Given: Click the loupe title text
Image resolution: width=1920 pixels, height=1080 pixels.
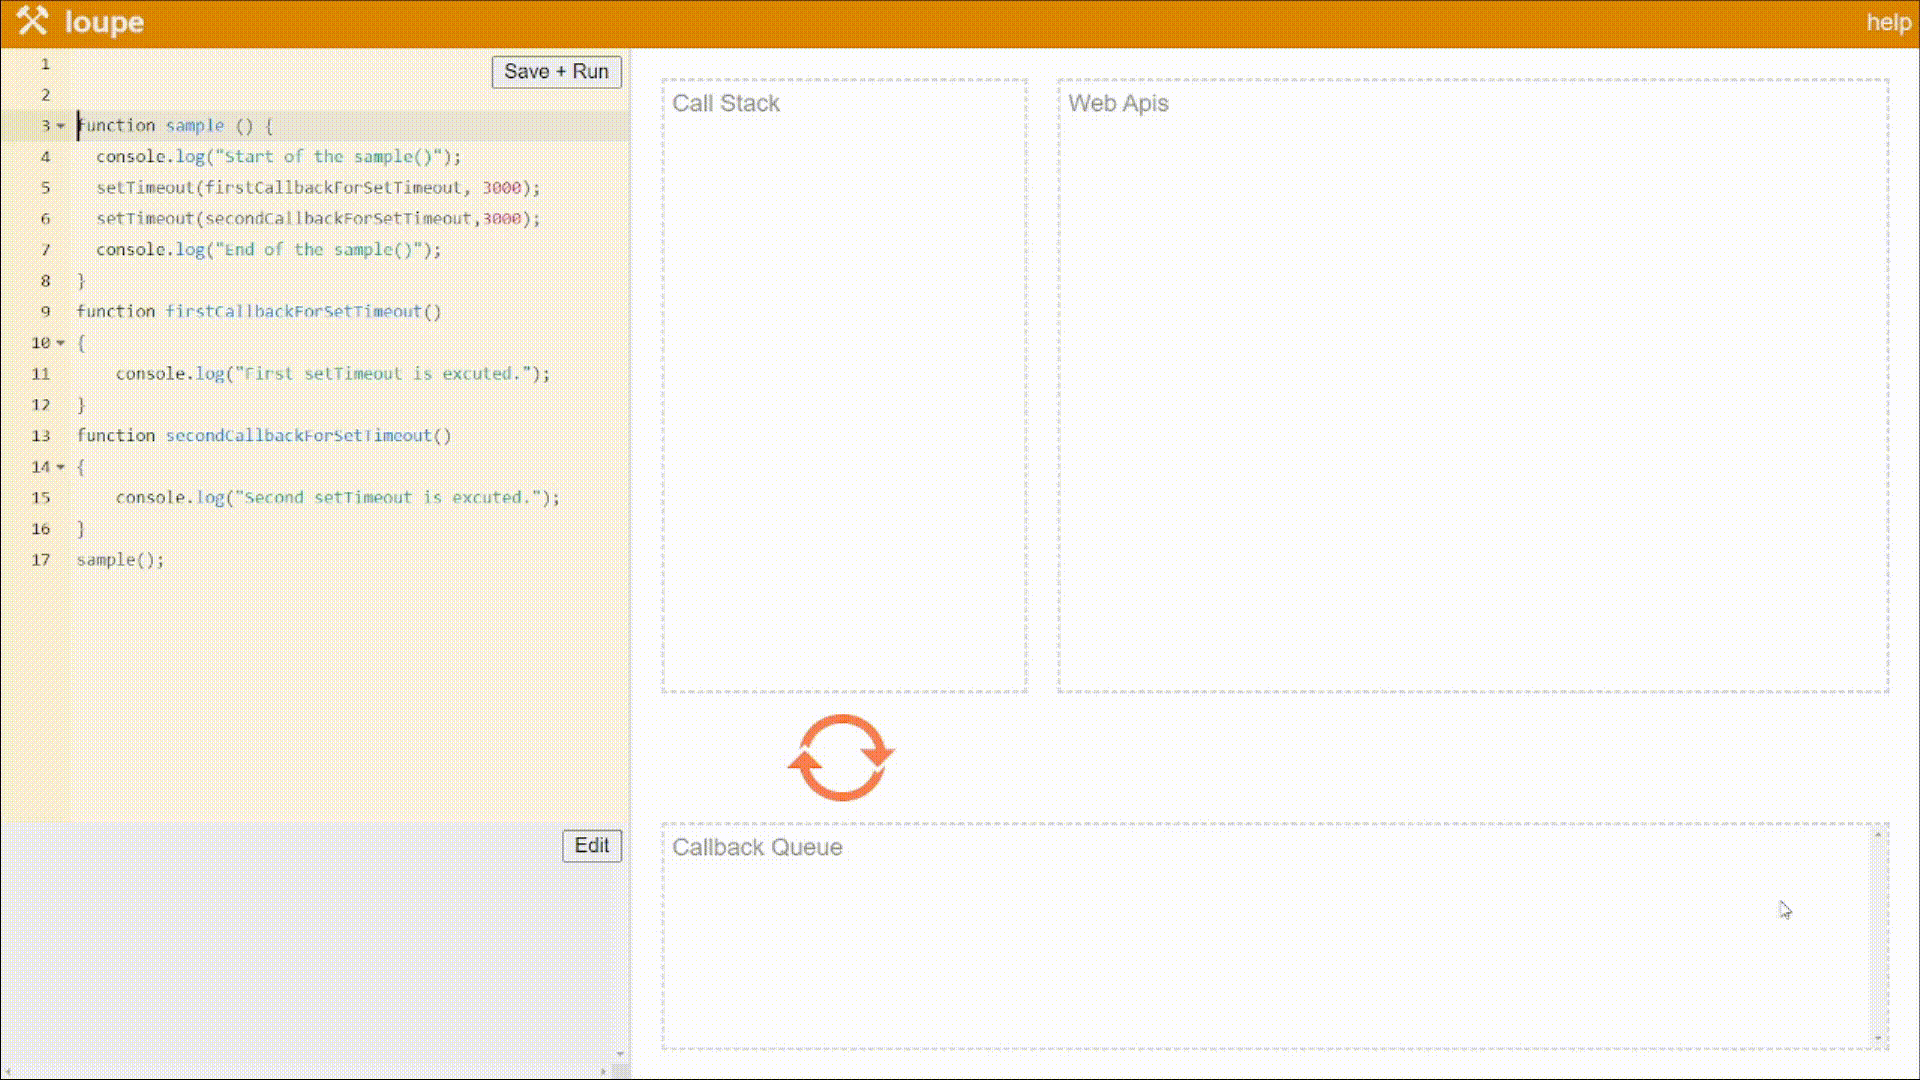Looking at the screenshot, I should click(x=104, y=22).
